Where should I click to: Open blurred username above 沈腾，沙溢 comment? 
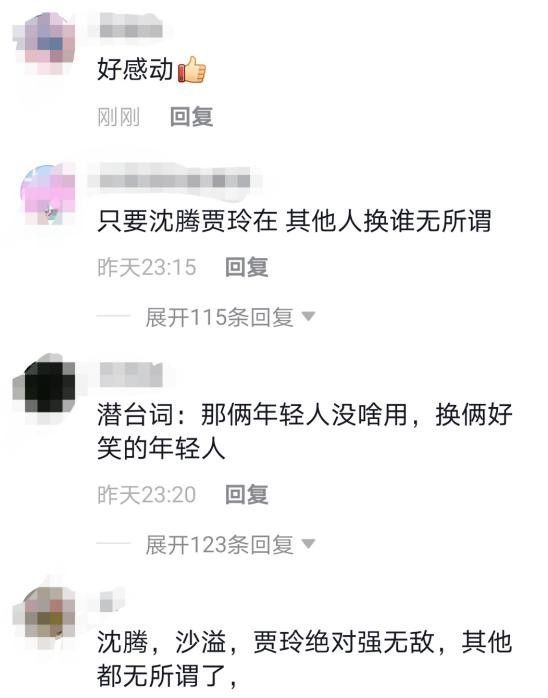[109, 600]
